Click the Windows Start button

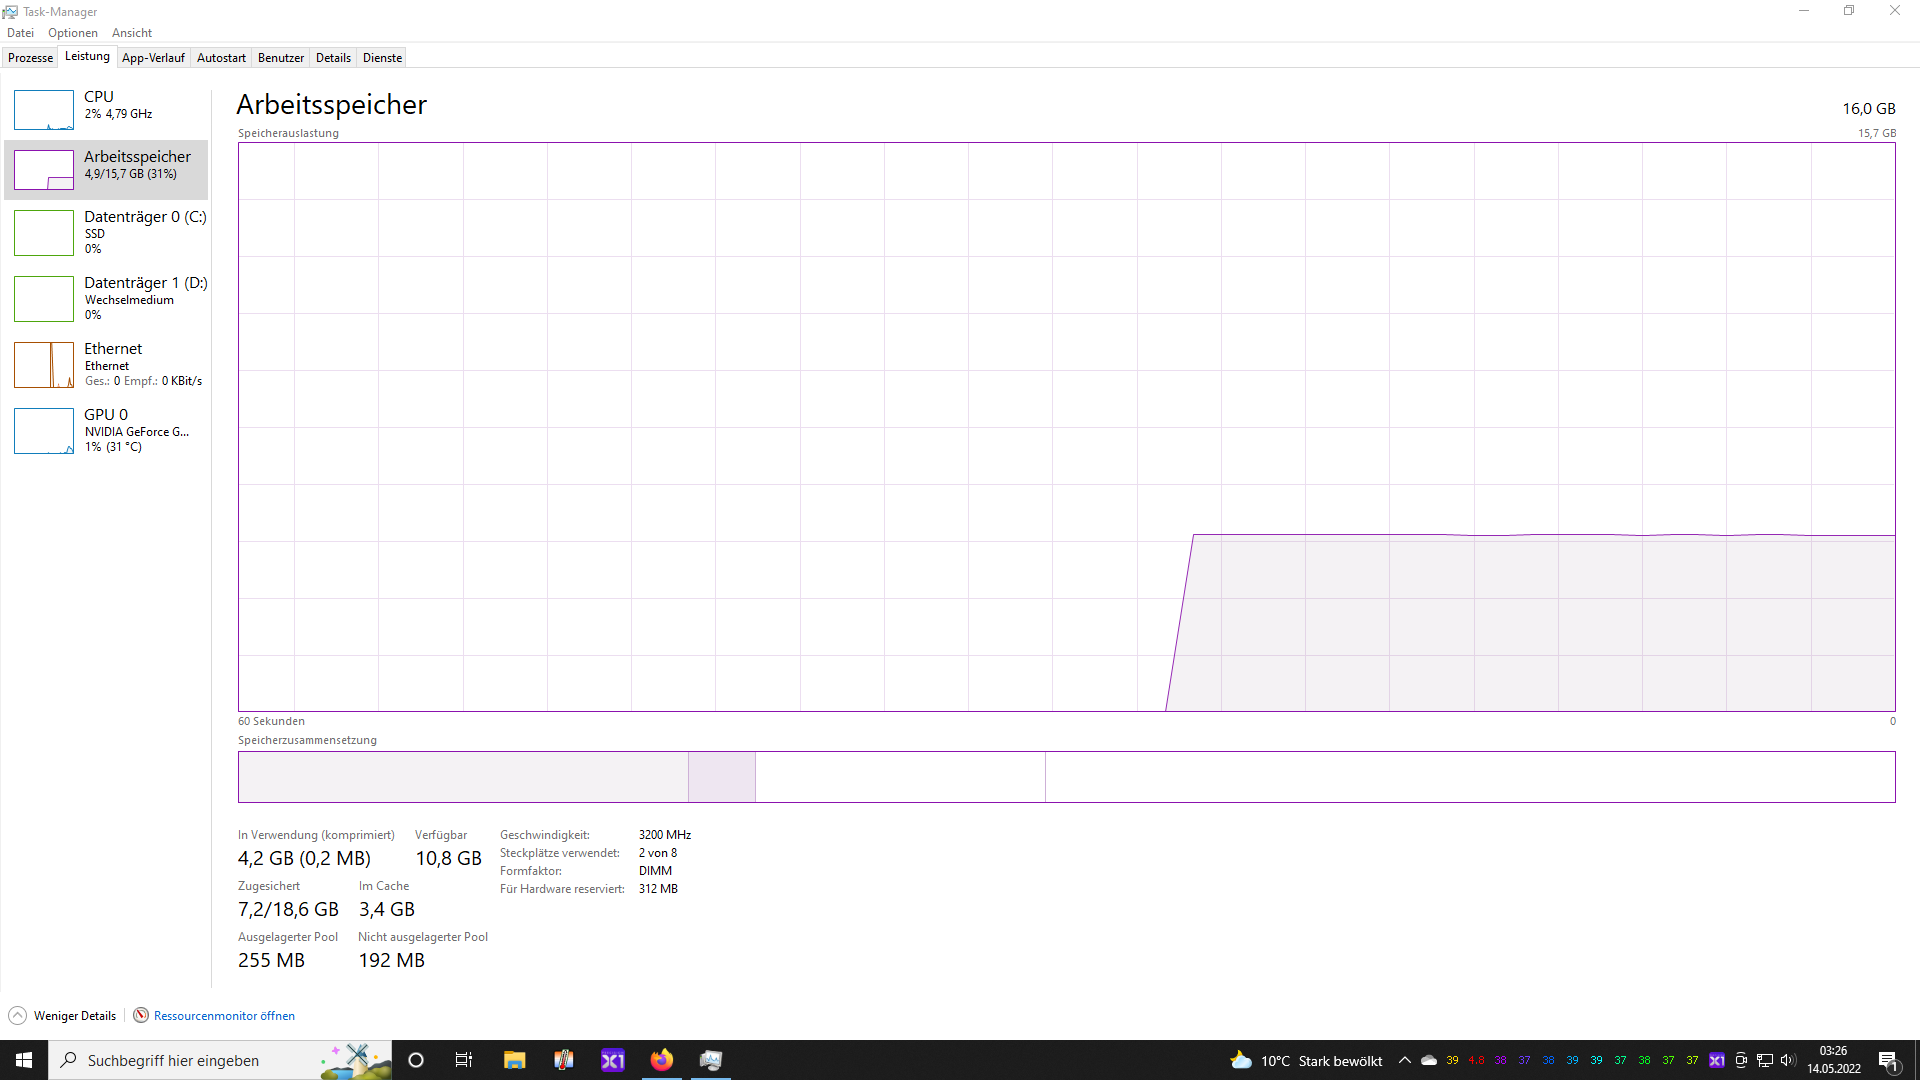tap(24, 1060)
